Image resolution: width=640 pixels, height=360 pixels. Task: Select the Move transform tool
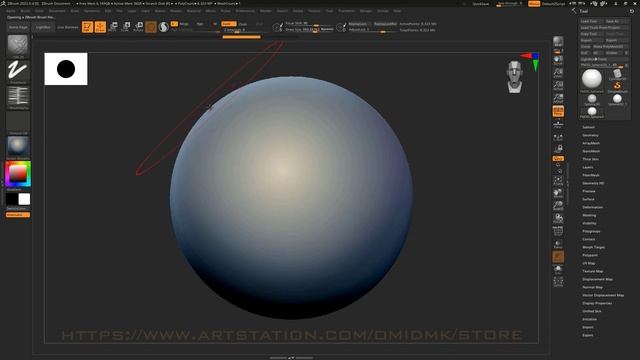click(x=113, y=27)
